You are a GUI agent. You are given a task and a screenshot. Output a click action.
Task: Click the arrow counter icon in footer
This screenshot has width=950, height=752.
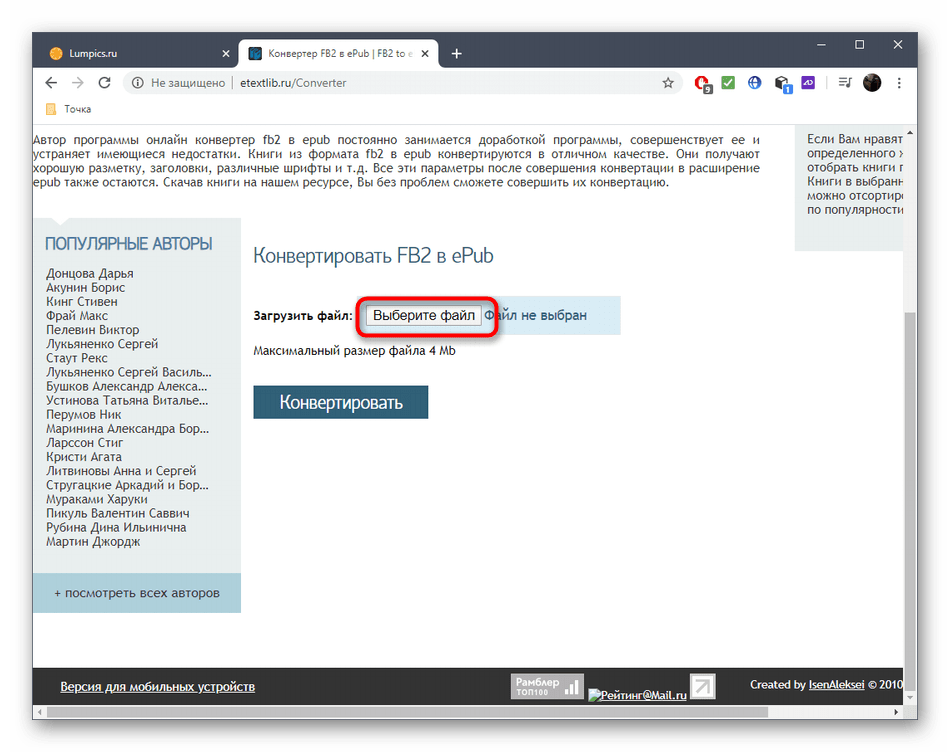[x=703, y=686]
